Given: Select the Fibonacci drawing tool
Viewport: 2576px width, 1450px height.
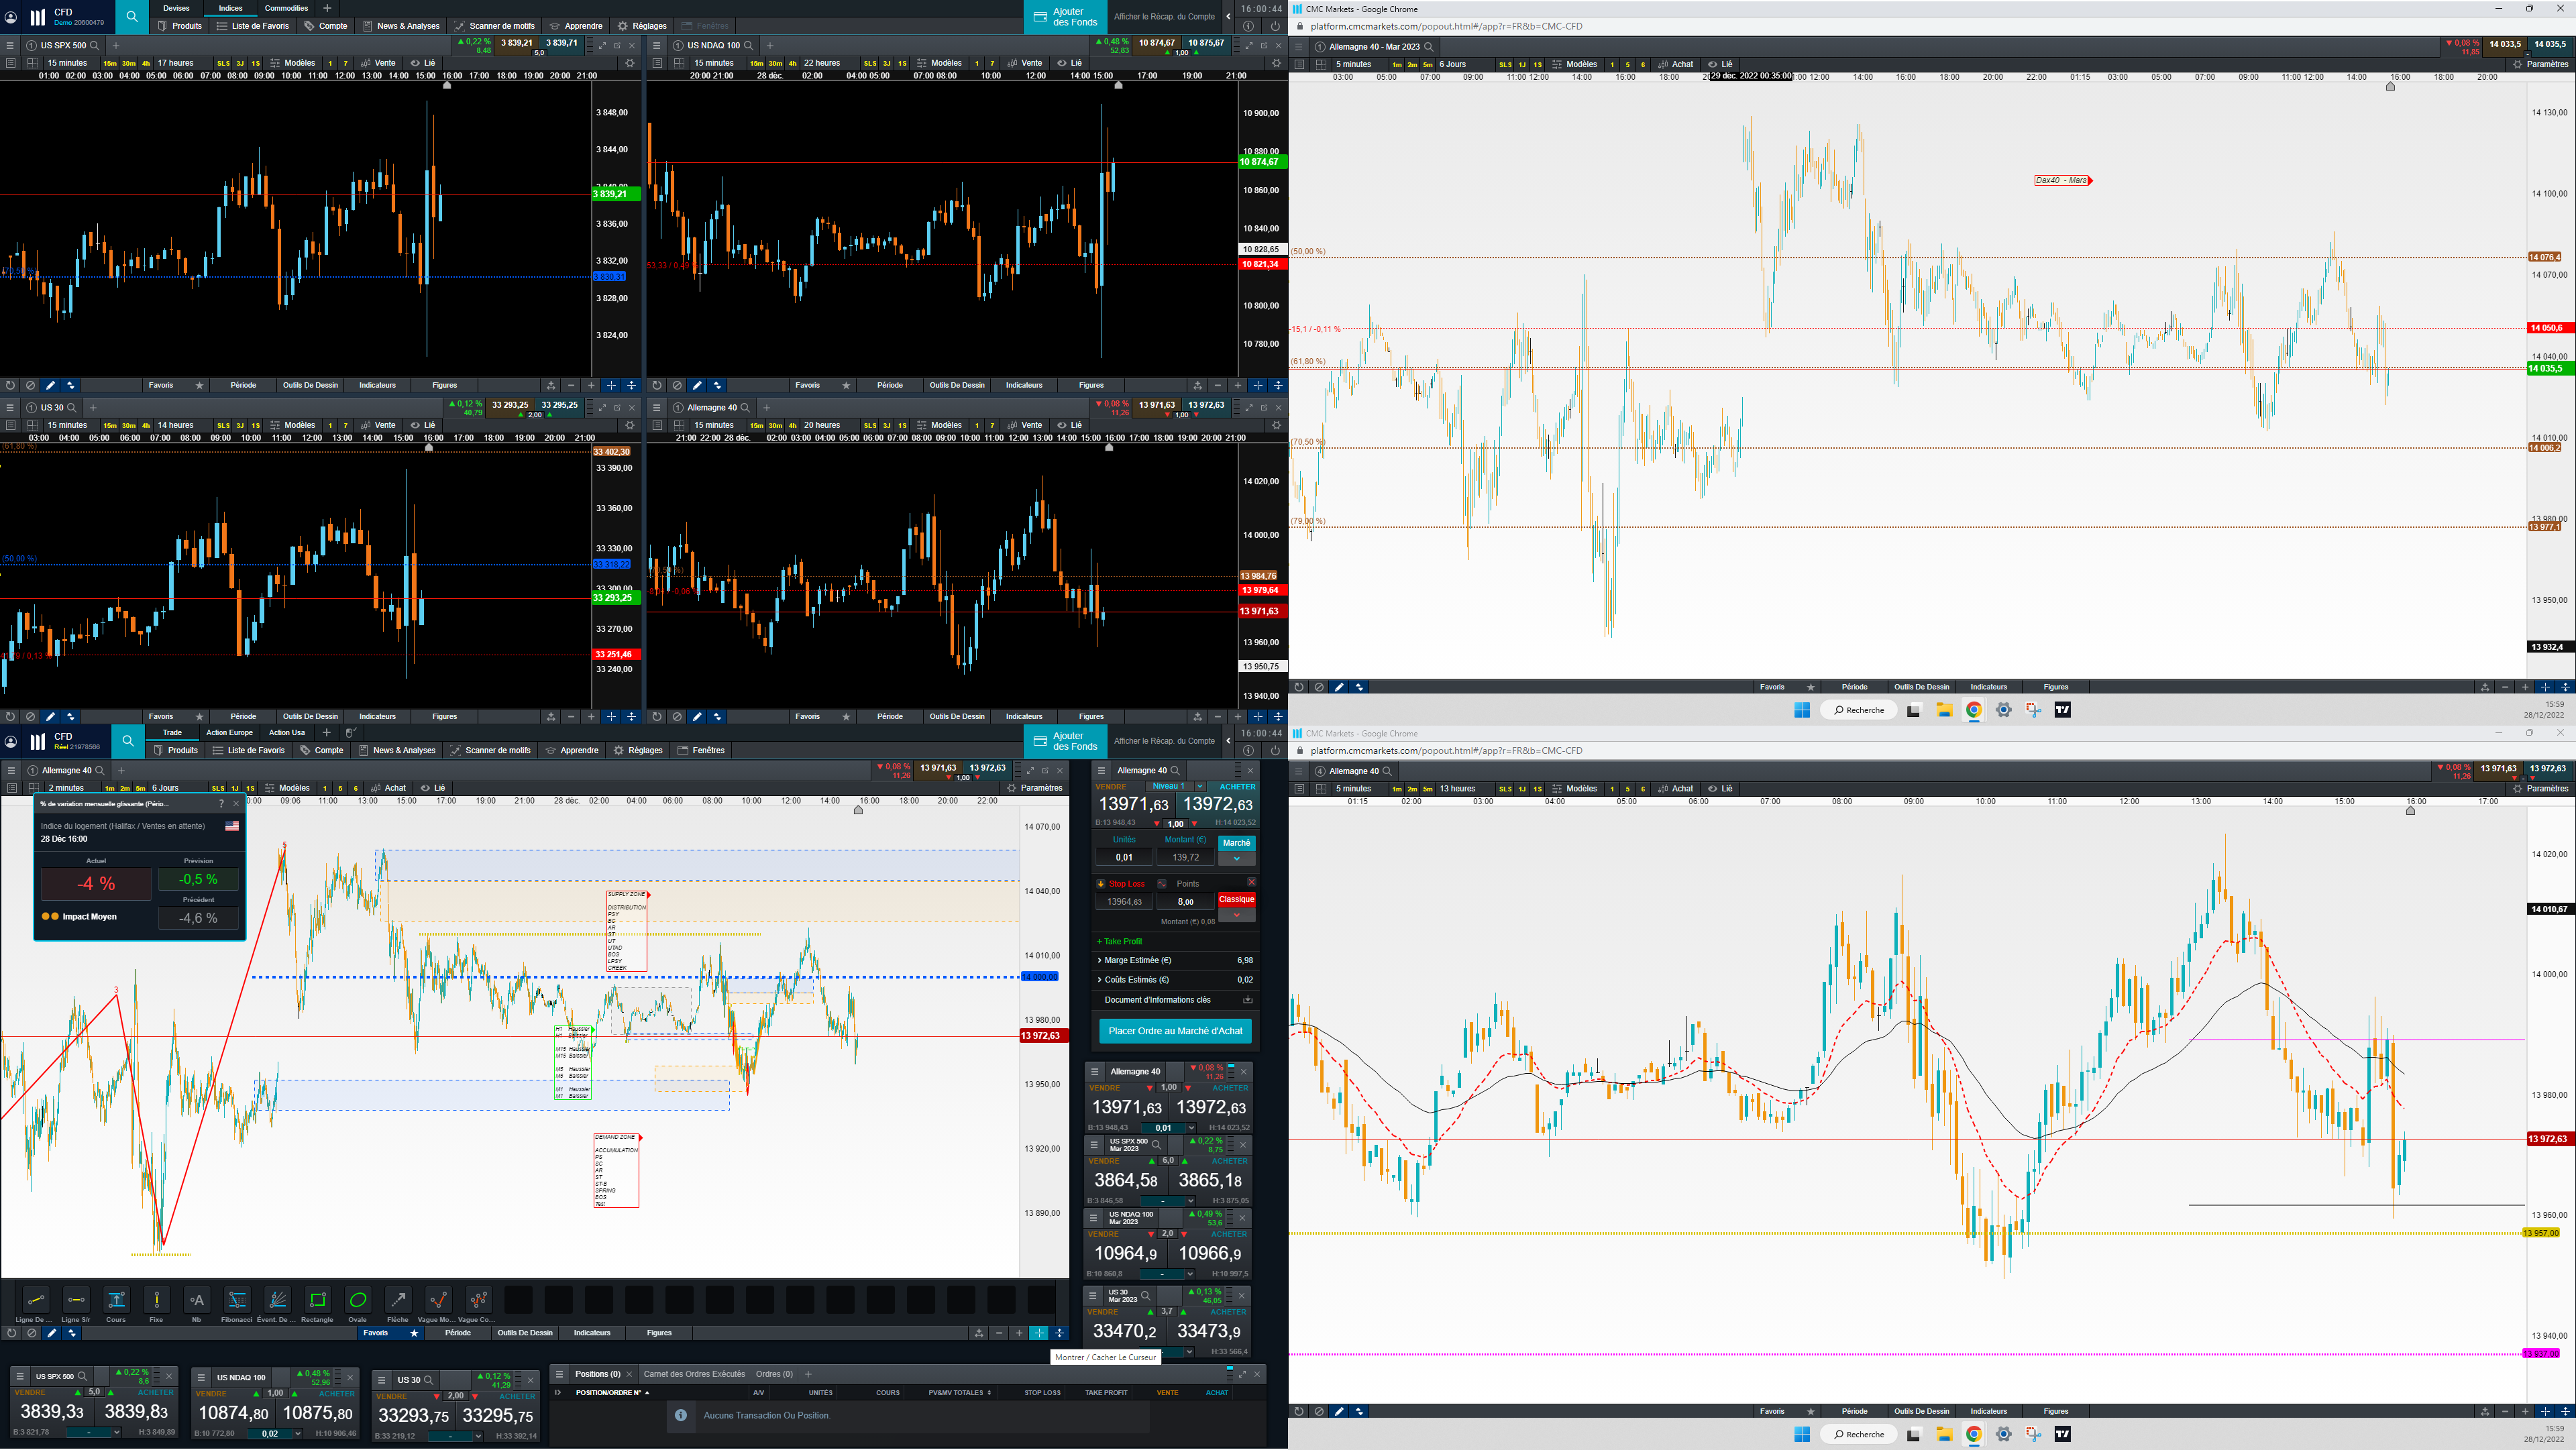Looking at the screenshot, I should pyautogui.click(x=237, y=1300).
